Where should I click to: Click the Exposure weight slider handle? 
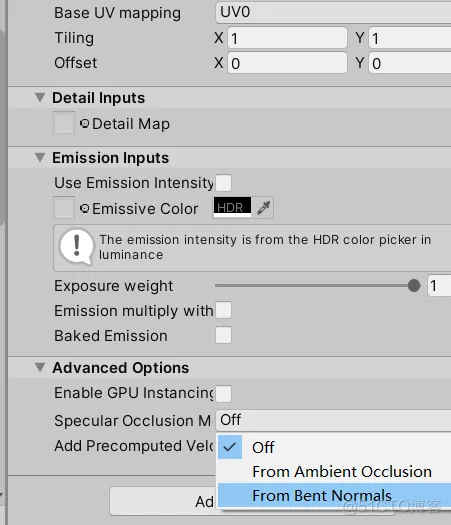tap(414, 286)
